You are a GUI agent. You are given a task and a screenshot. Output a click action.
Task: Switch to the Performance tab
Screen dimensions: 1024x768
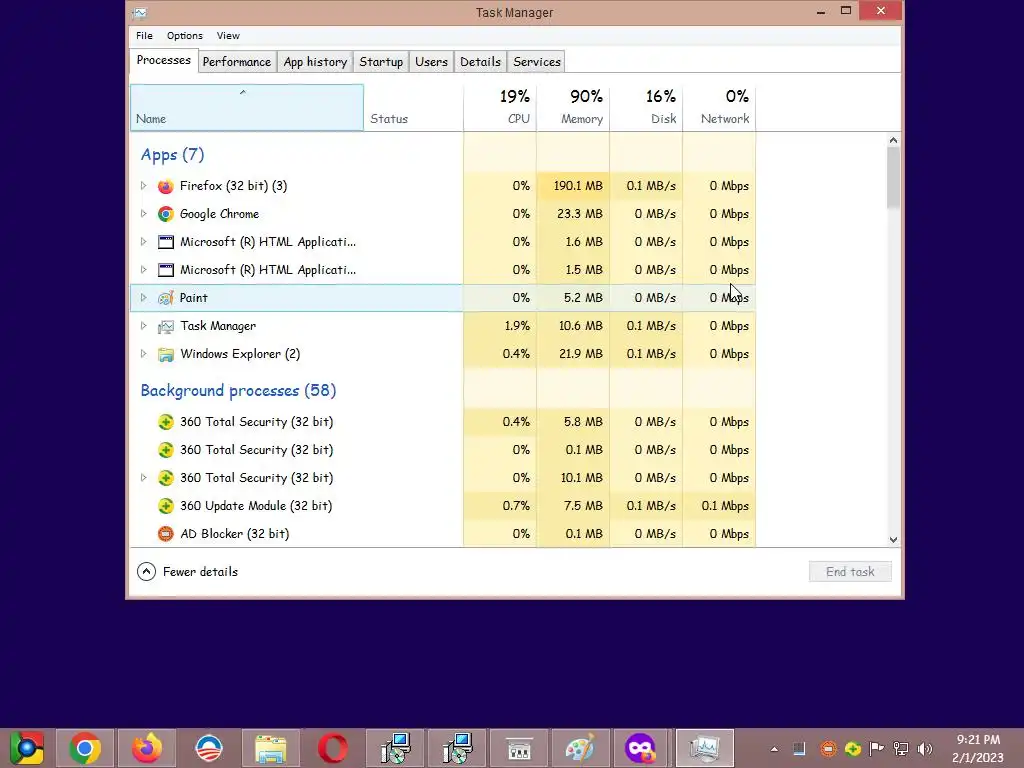[x=236, y=62]
